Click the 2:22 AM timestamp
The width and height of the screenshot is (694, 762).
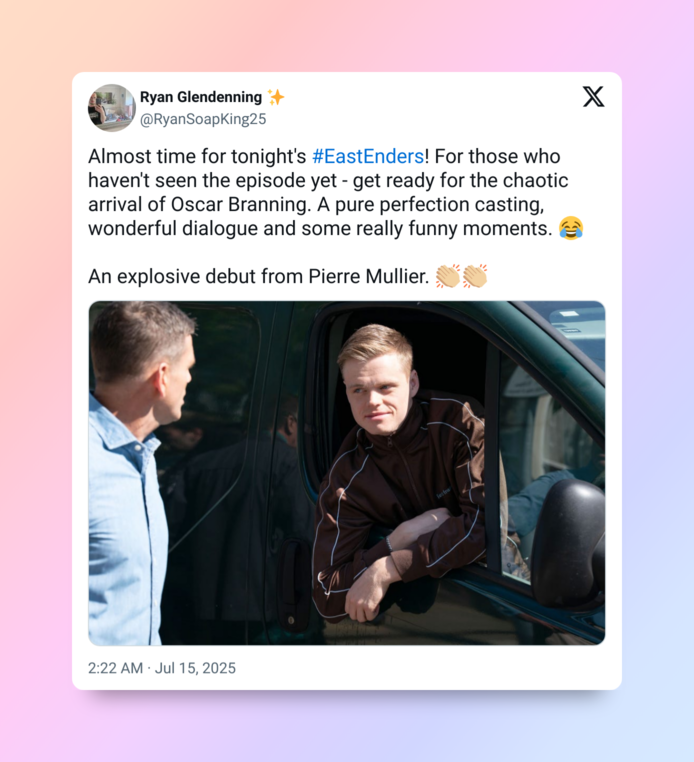pos(115,668)
